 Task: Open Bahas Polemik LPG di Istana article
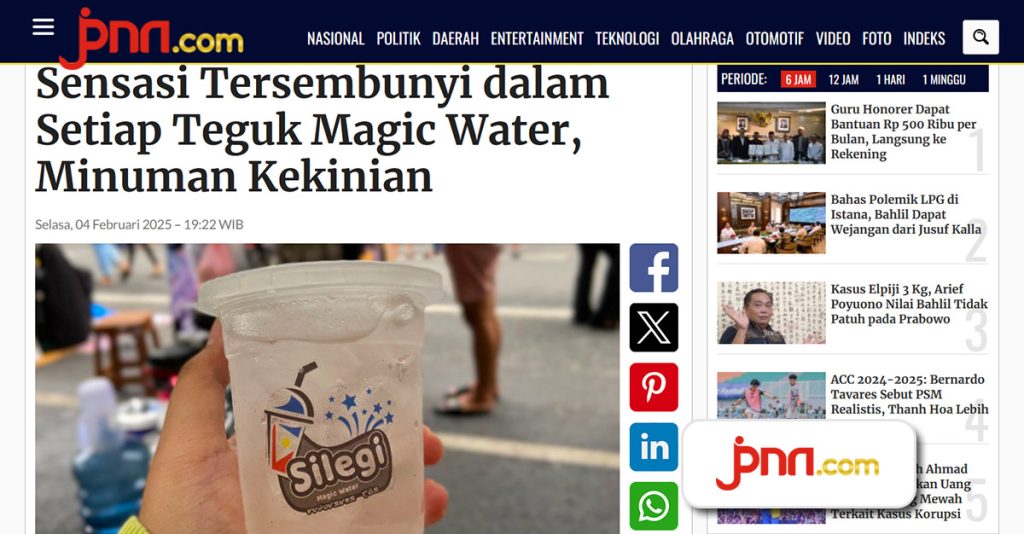pos(906,214)
